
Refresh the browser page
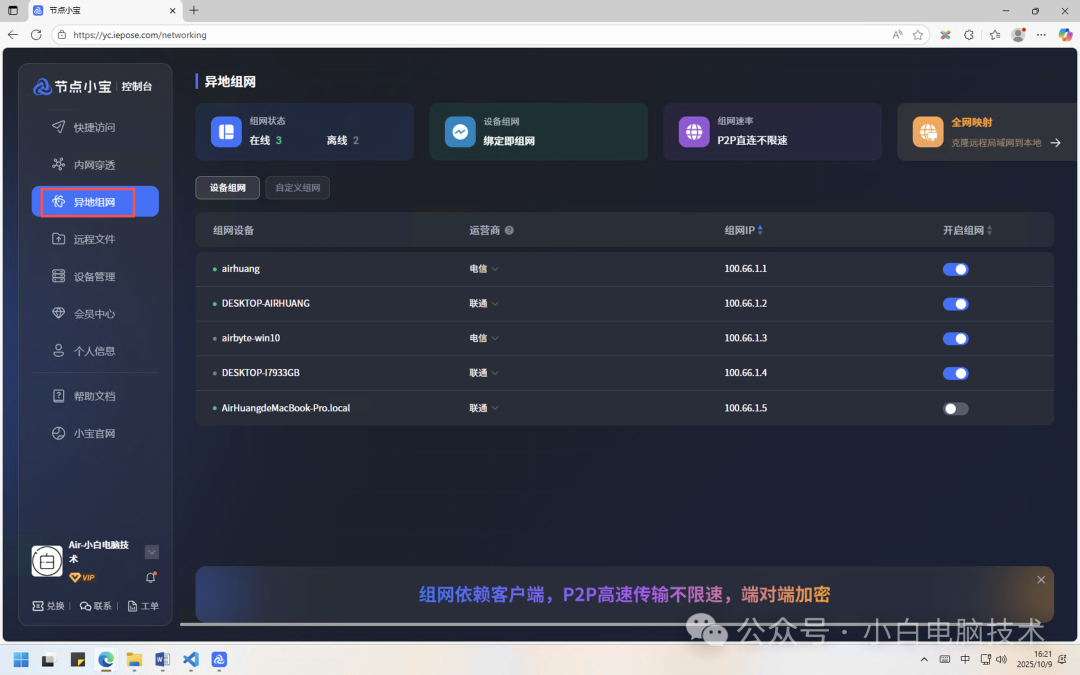pos(36,34)
